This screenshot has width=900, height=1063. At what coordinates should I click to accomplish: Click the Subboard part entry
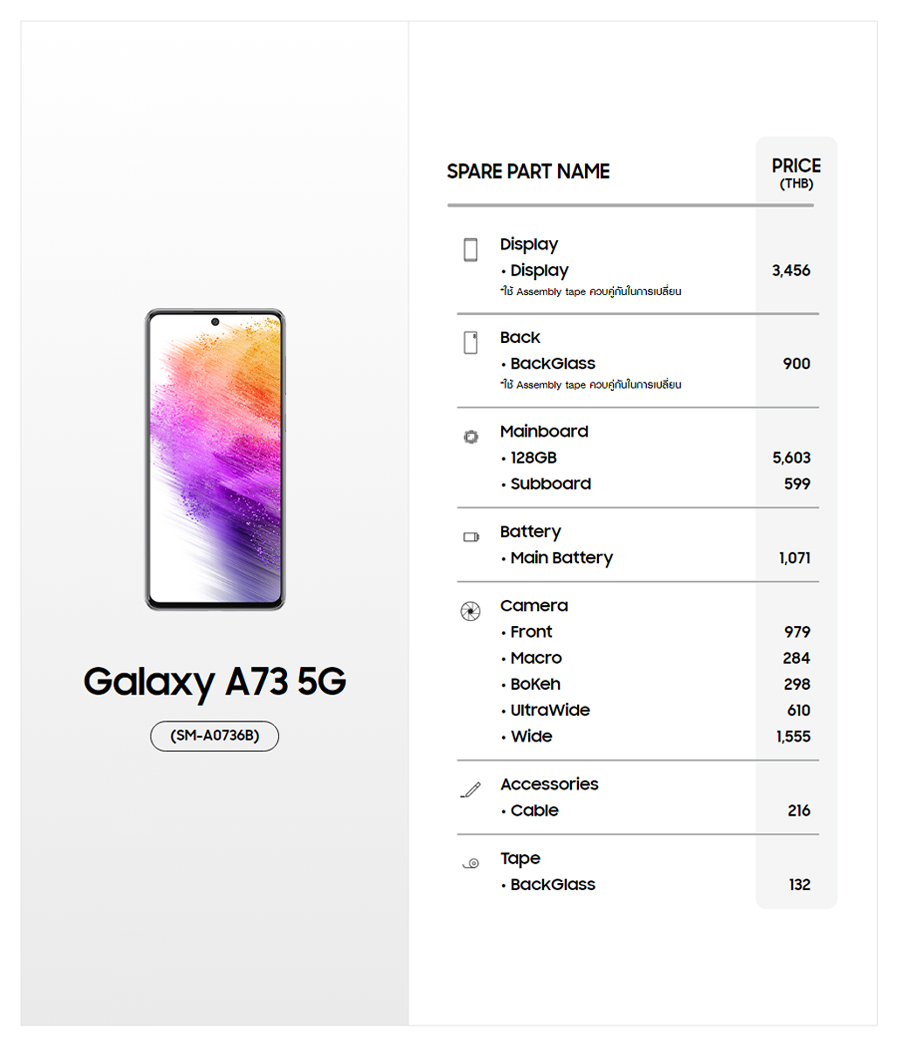click(x=550, y=484)
